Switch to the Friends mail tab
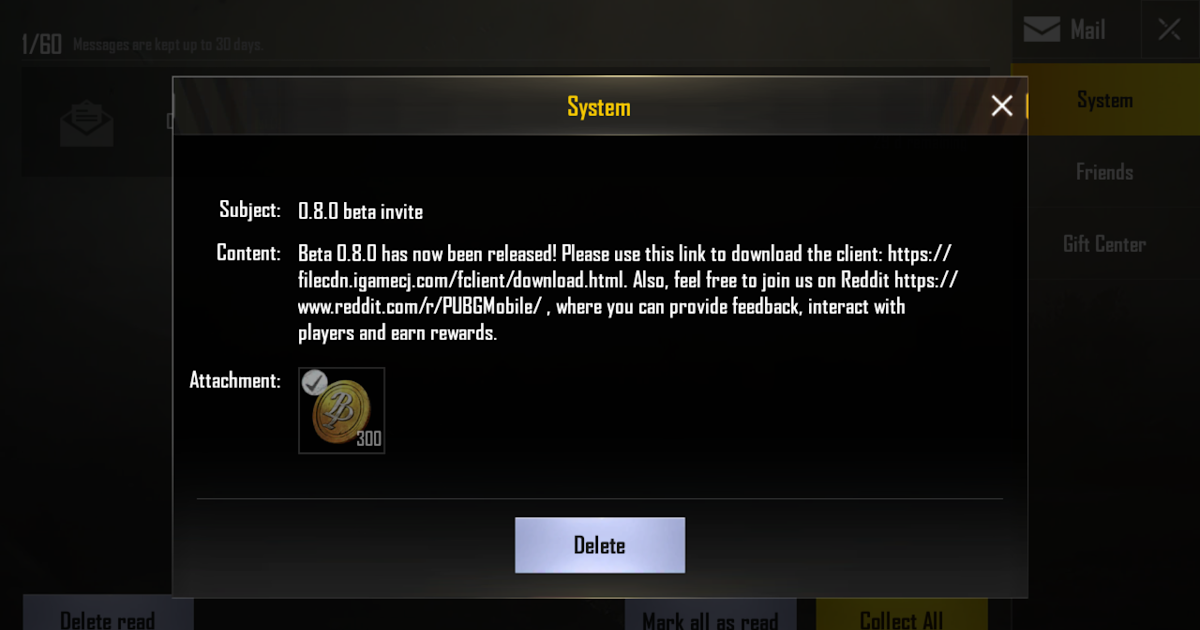 pos(1105,172)
